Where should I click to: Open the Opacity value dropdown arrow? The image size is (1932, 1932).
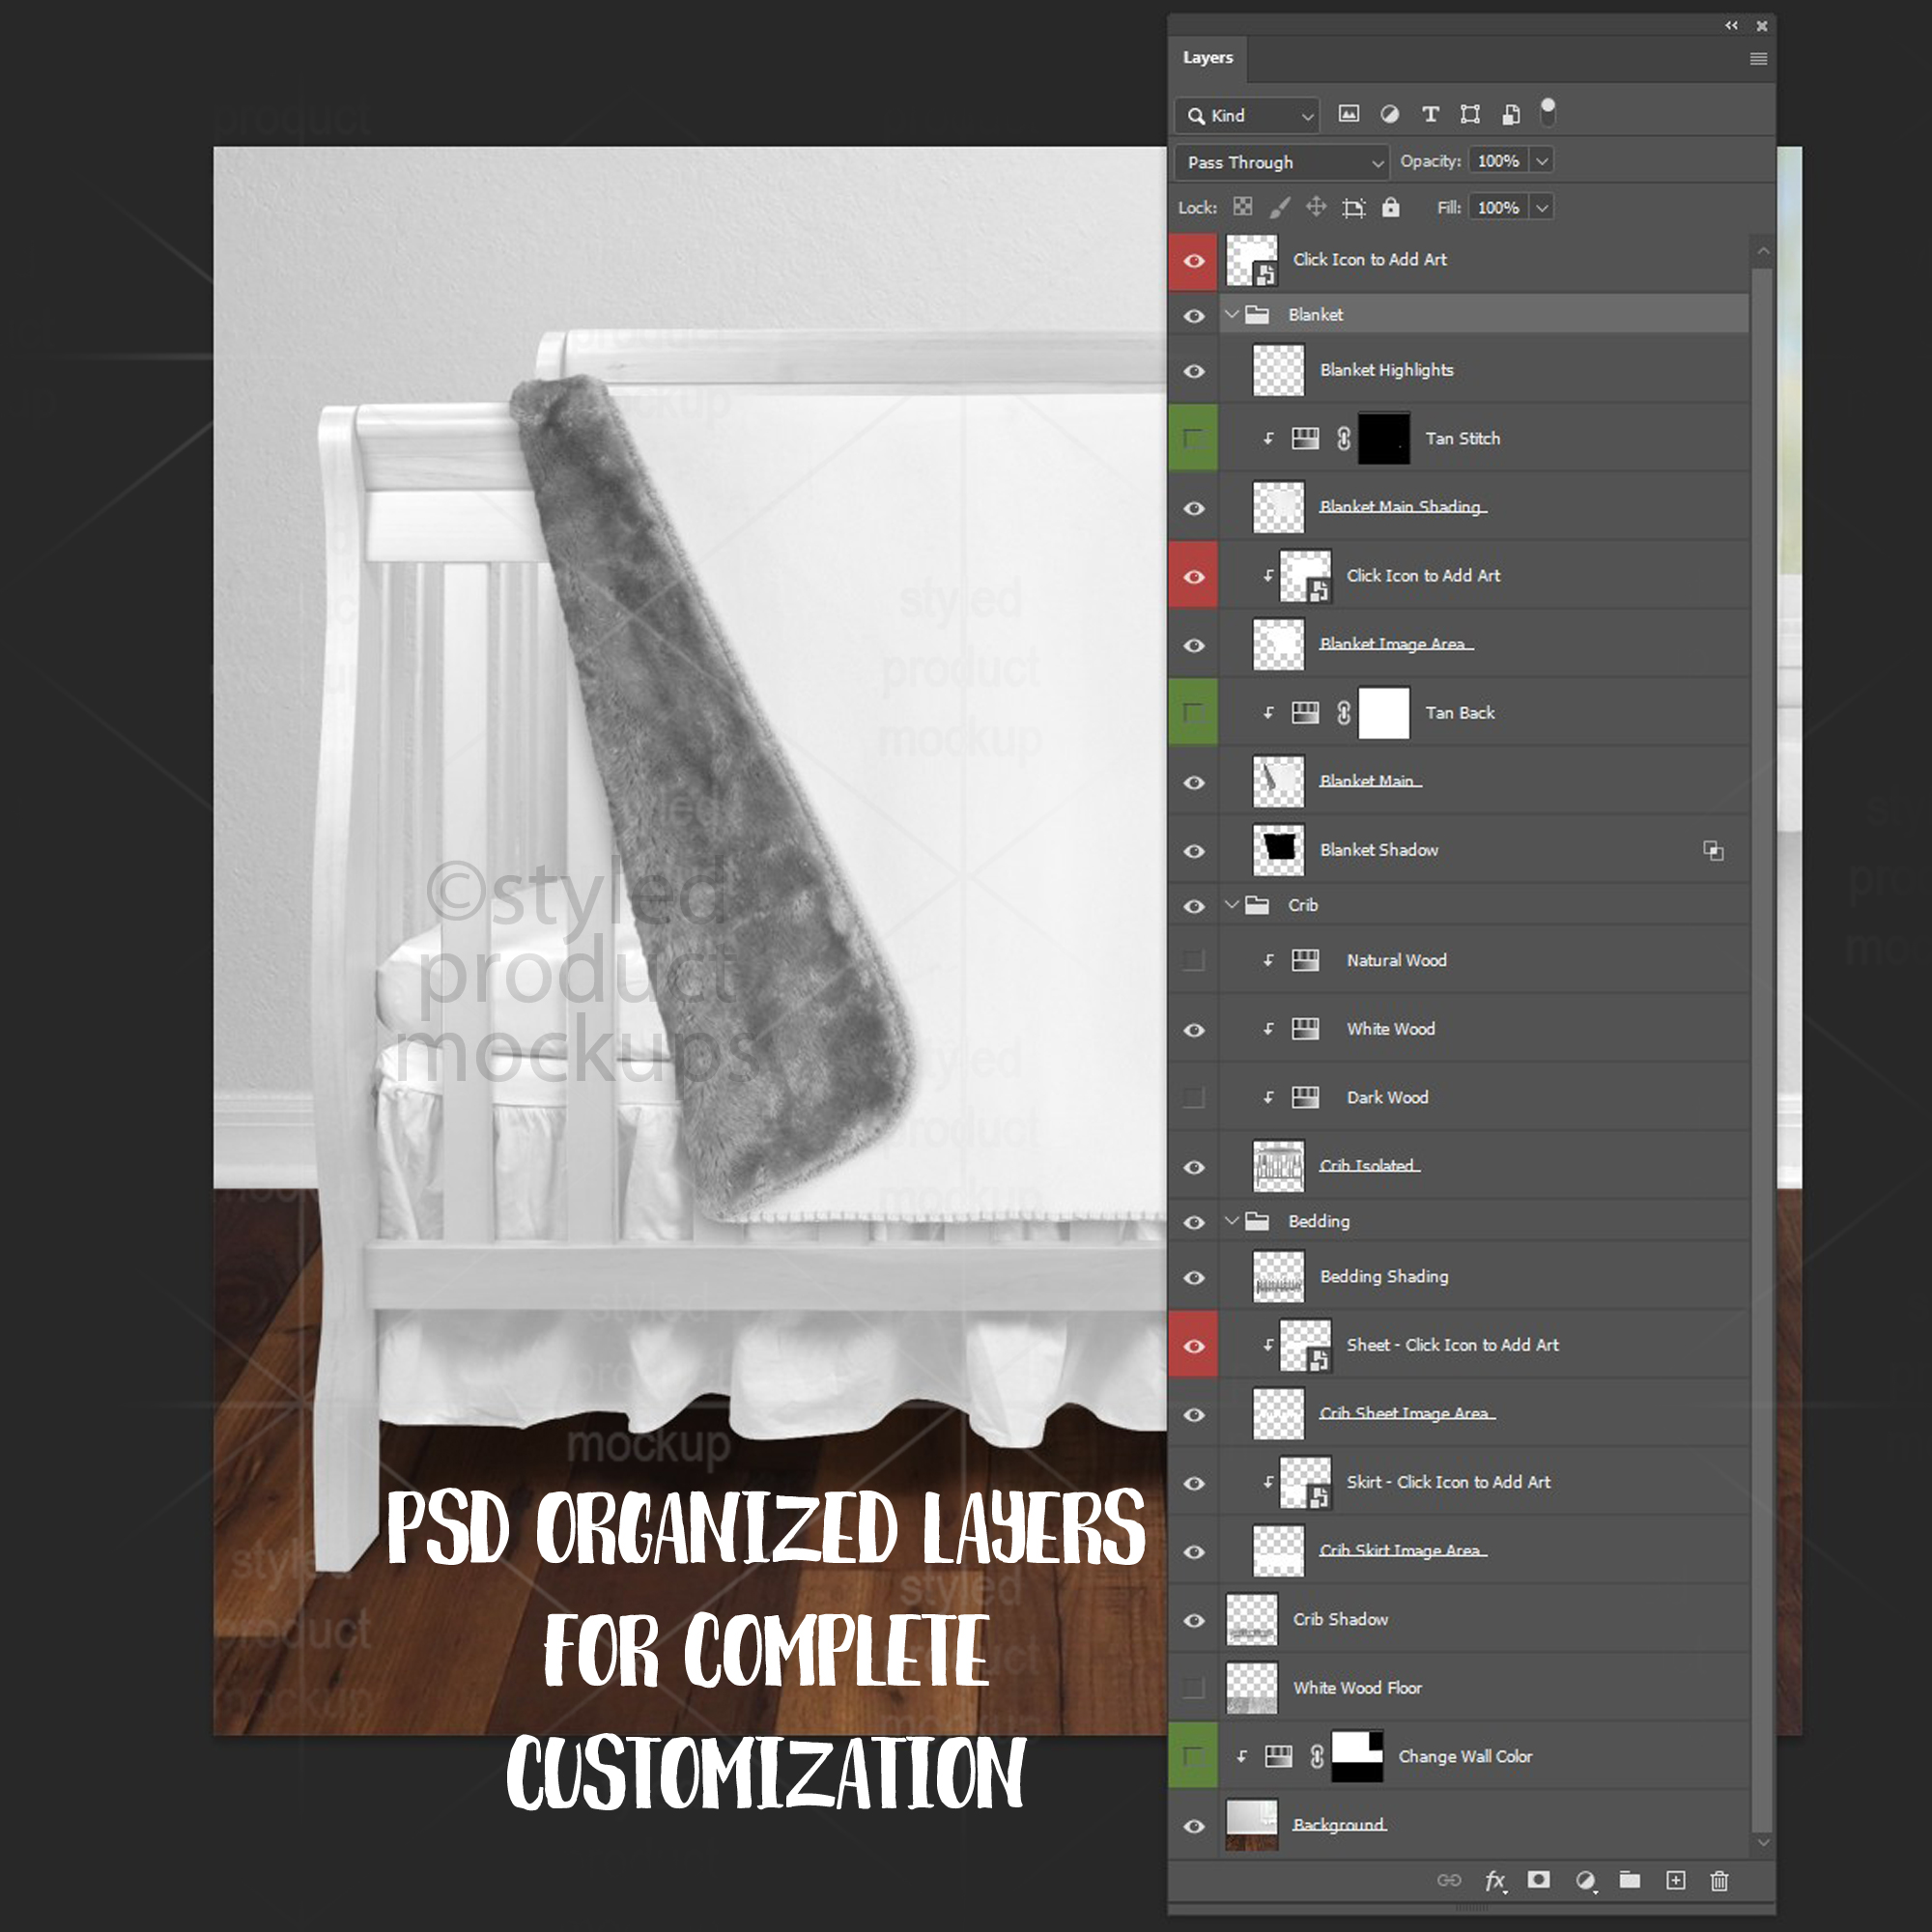pos(1542,161)
